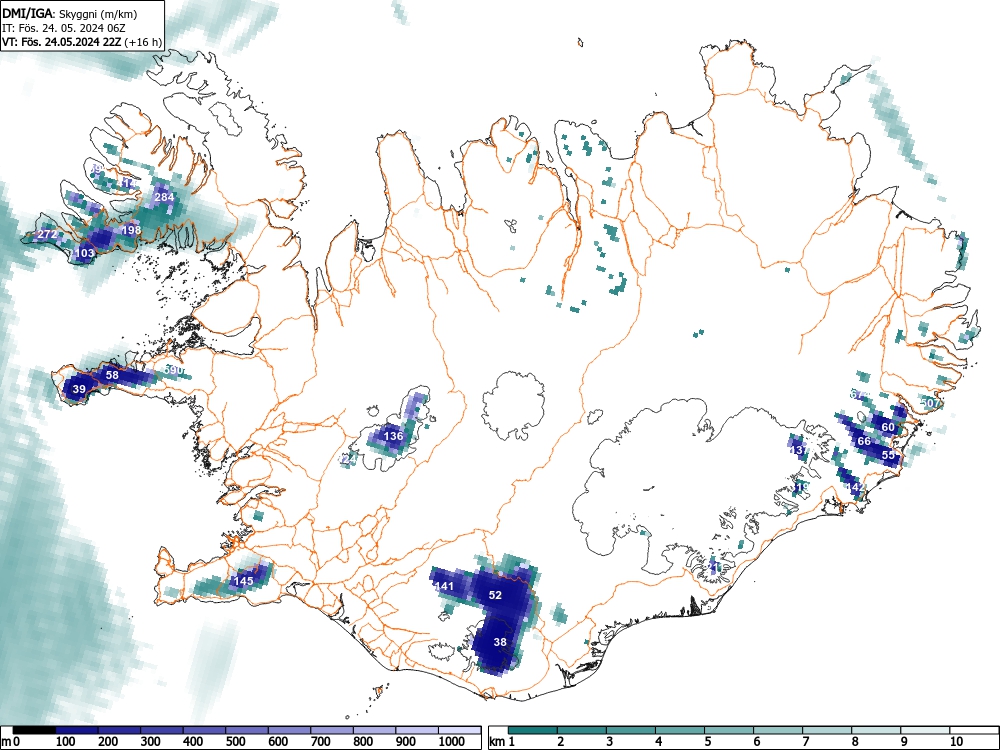1000x750 pixels.
Task: Click the dark blue 100–200 m legend swatch
Action: [x=77, y=730]
